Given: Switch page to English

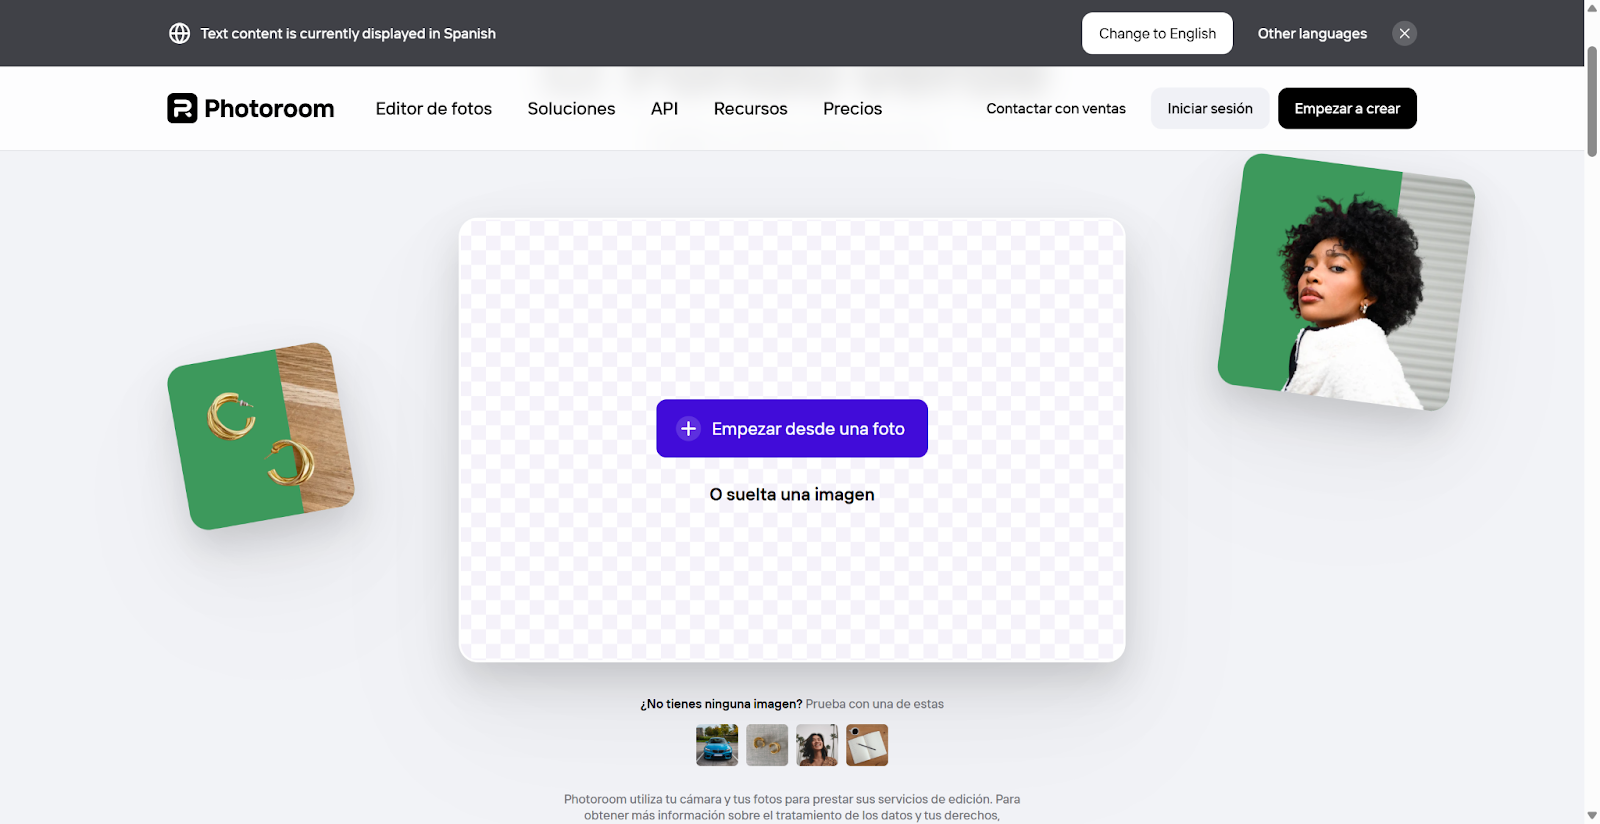Looking at the screenshot, I should point(1157,33).
